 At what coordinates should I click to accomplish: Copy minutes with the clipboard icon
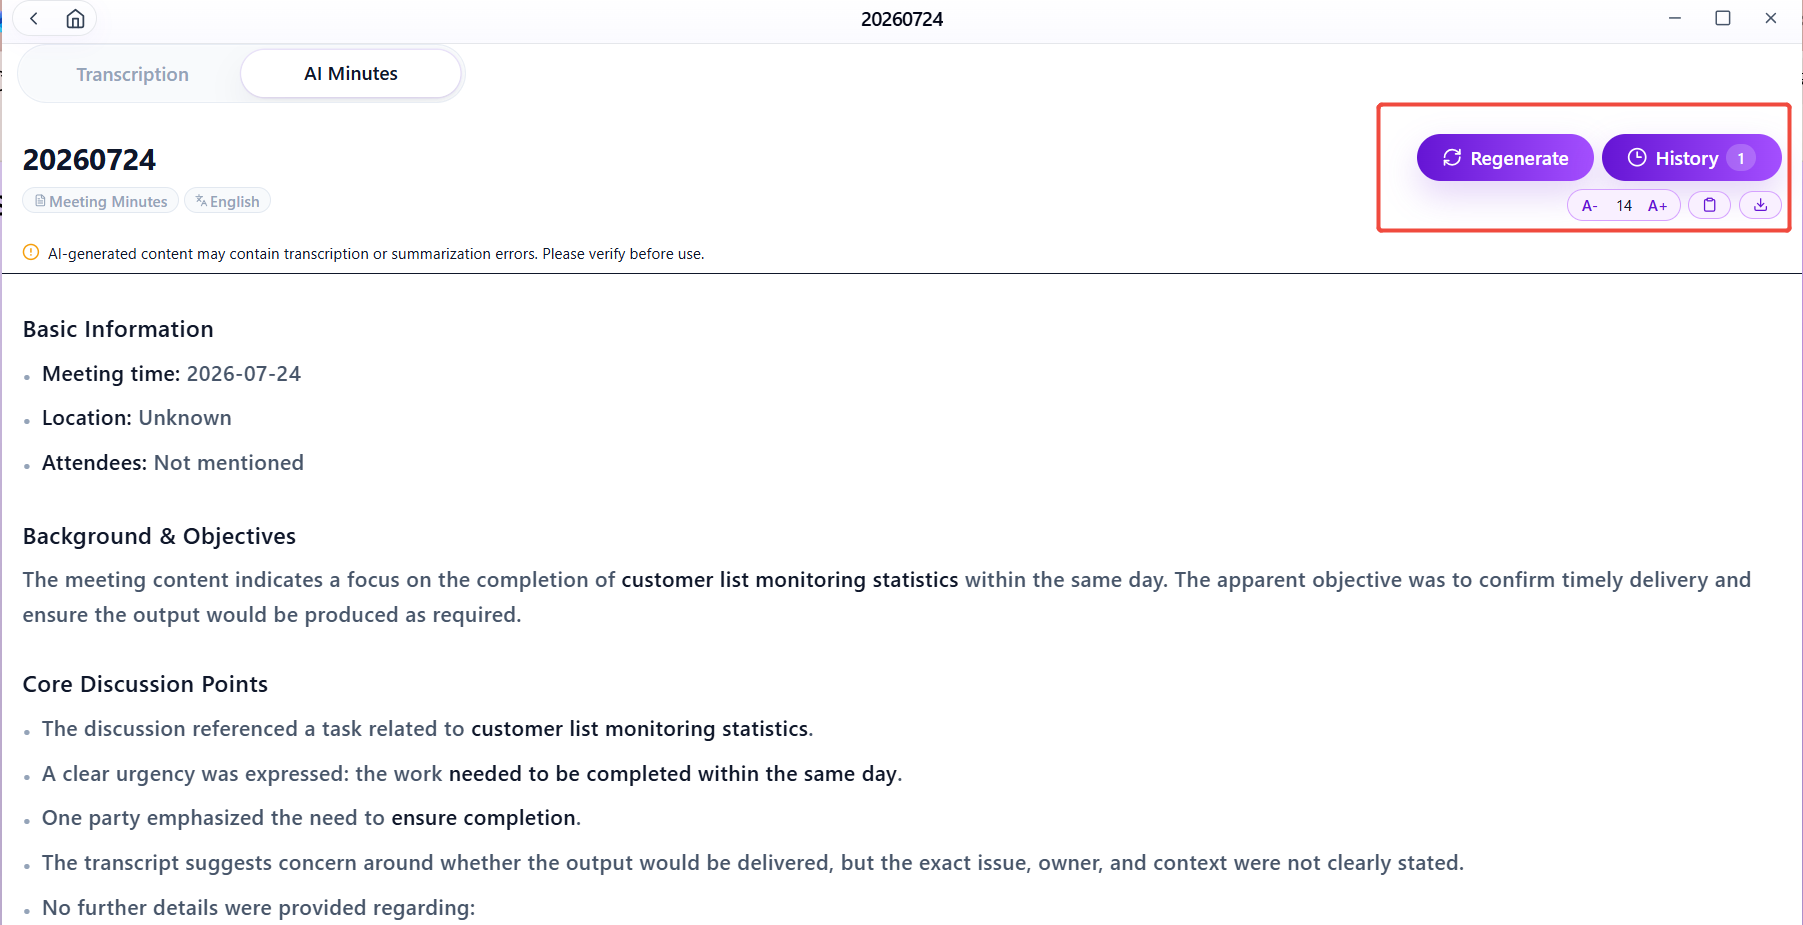(x=1710, y=205)
